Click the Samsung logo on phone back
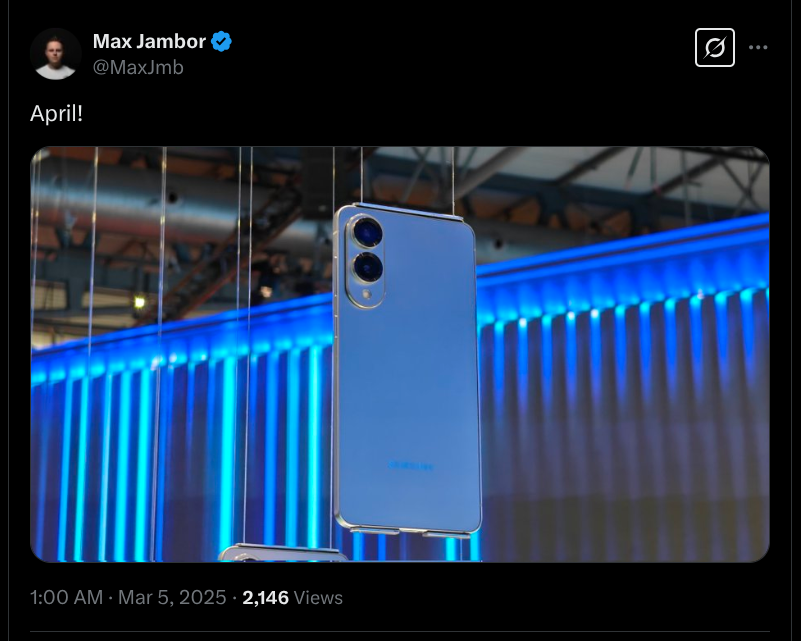Image resolution: width=801 pixels, height=641 pixels. click(x=410, y=465)
